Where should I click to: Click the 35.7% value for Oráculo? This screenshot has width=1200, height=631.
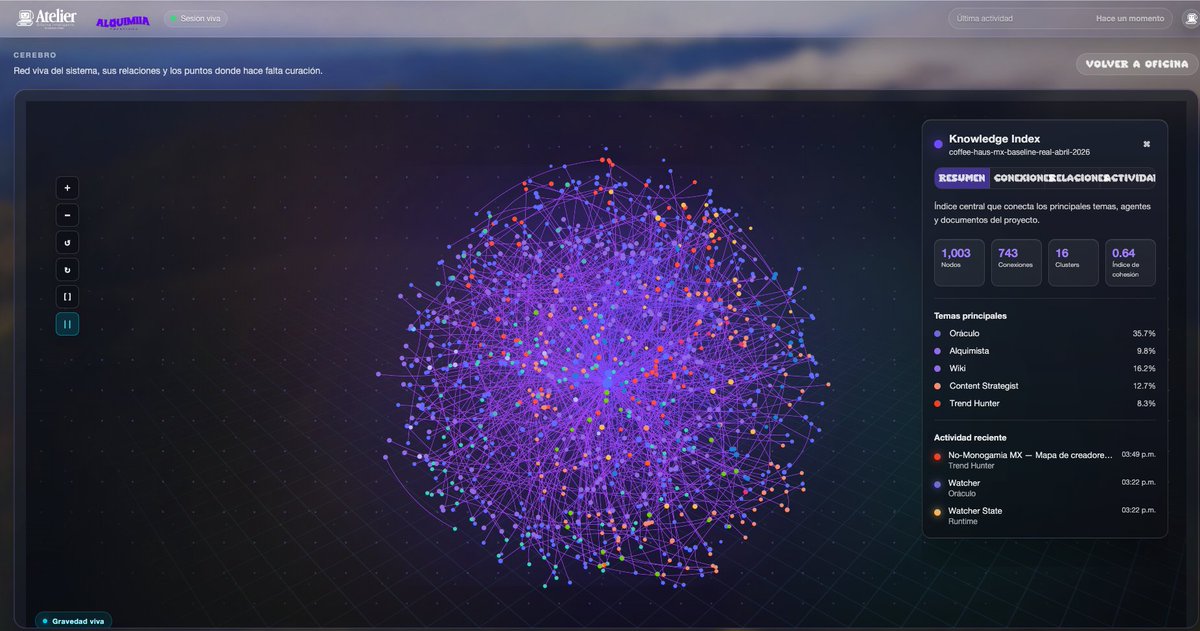pyautogui.click(x=1144, y=333)
